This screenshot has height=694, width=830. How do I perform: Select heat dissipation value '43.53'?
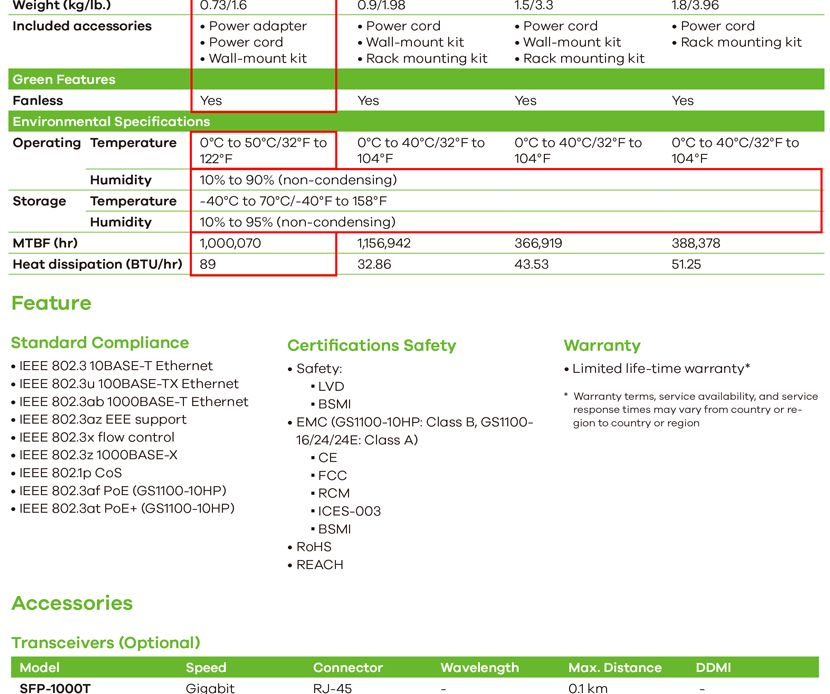coord(531,264)
